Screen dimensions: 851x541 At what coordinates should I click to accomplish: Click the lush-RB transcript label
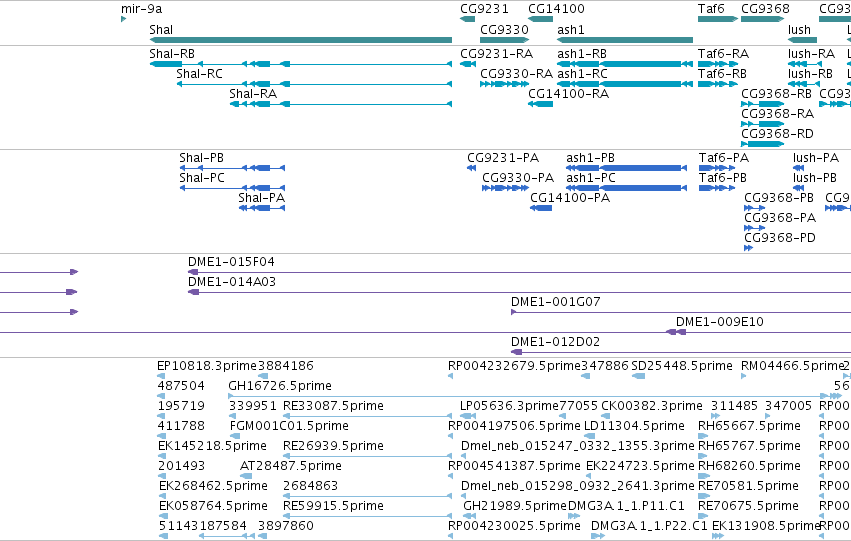810,74
